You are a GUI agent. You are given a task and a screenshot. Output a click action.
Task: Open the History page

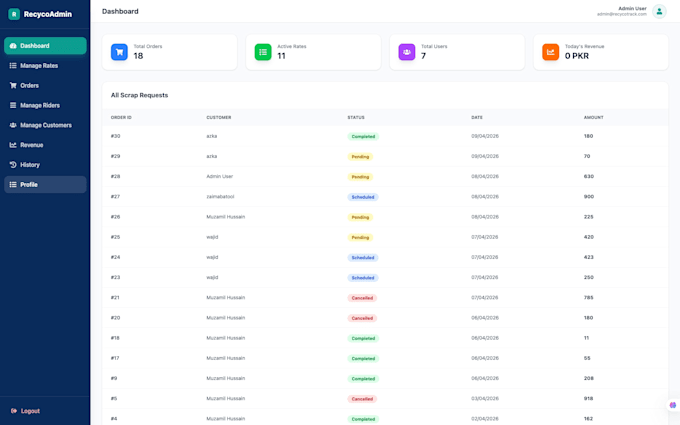pos(45,165)
